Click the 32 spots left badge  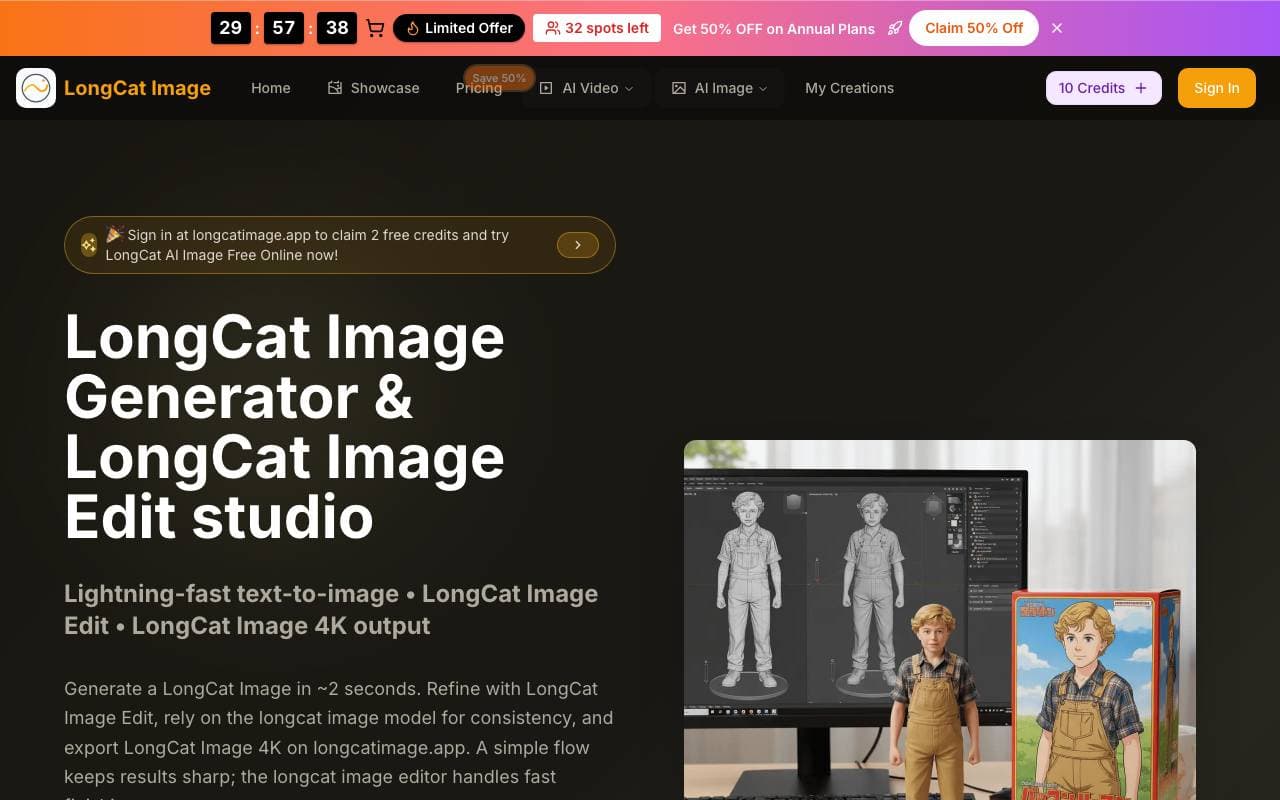coord(597,28)
